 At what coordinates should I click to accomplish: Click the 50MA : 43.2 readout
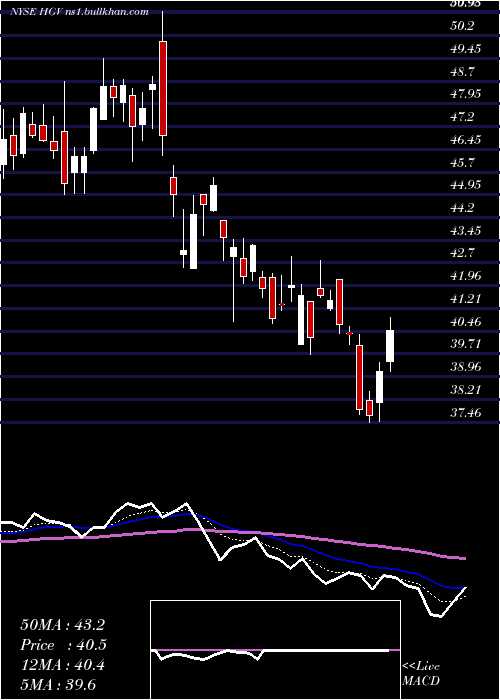(62, 625)
